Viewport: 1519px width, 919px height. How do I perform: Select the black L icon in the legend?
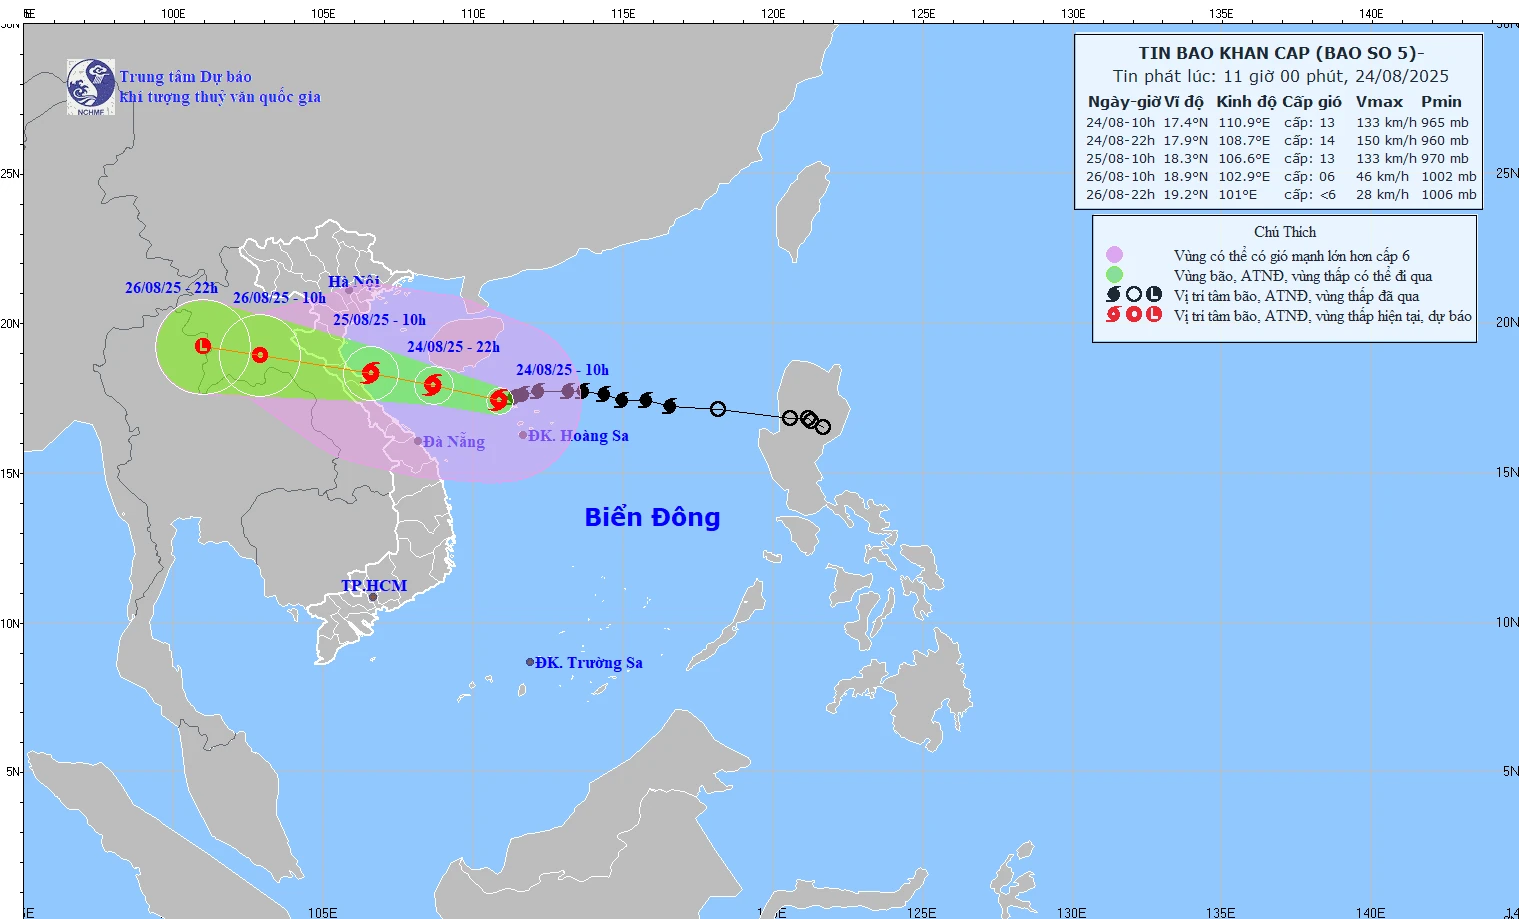pos(1154,295)
